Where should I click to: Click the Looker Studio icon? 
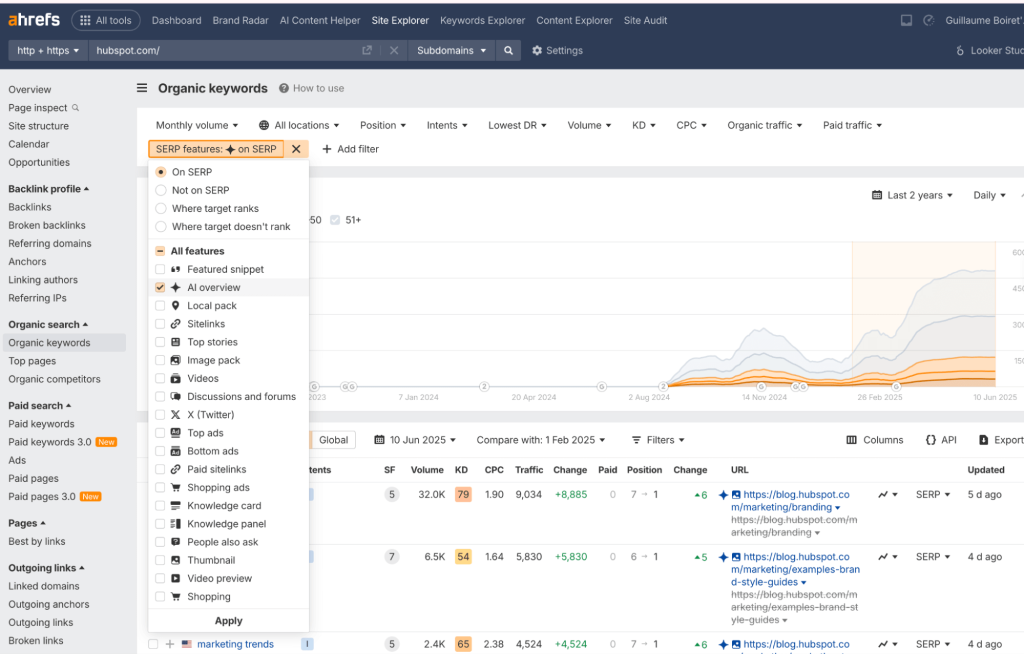point(959,50)
